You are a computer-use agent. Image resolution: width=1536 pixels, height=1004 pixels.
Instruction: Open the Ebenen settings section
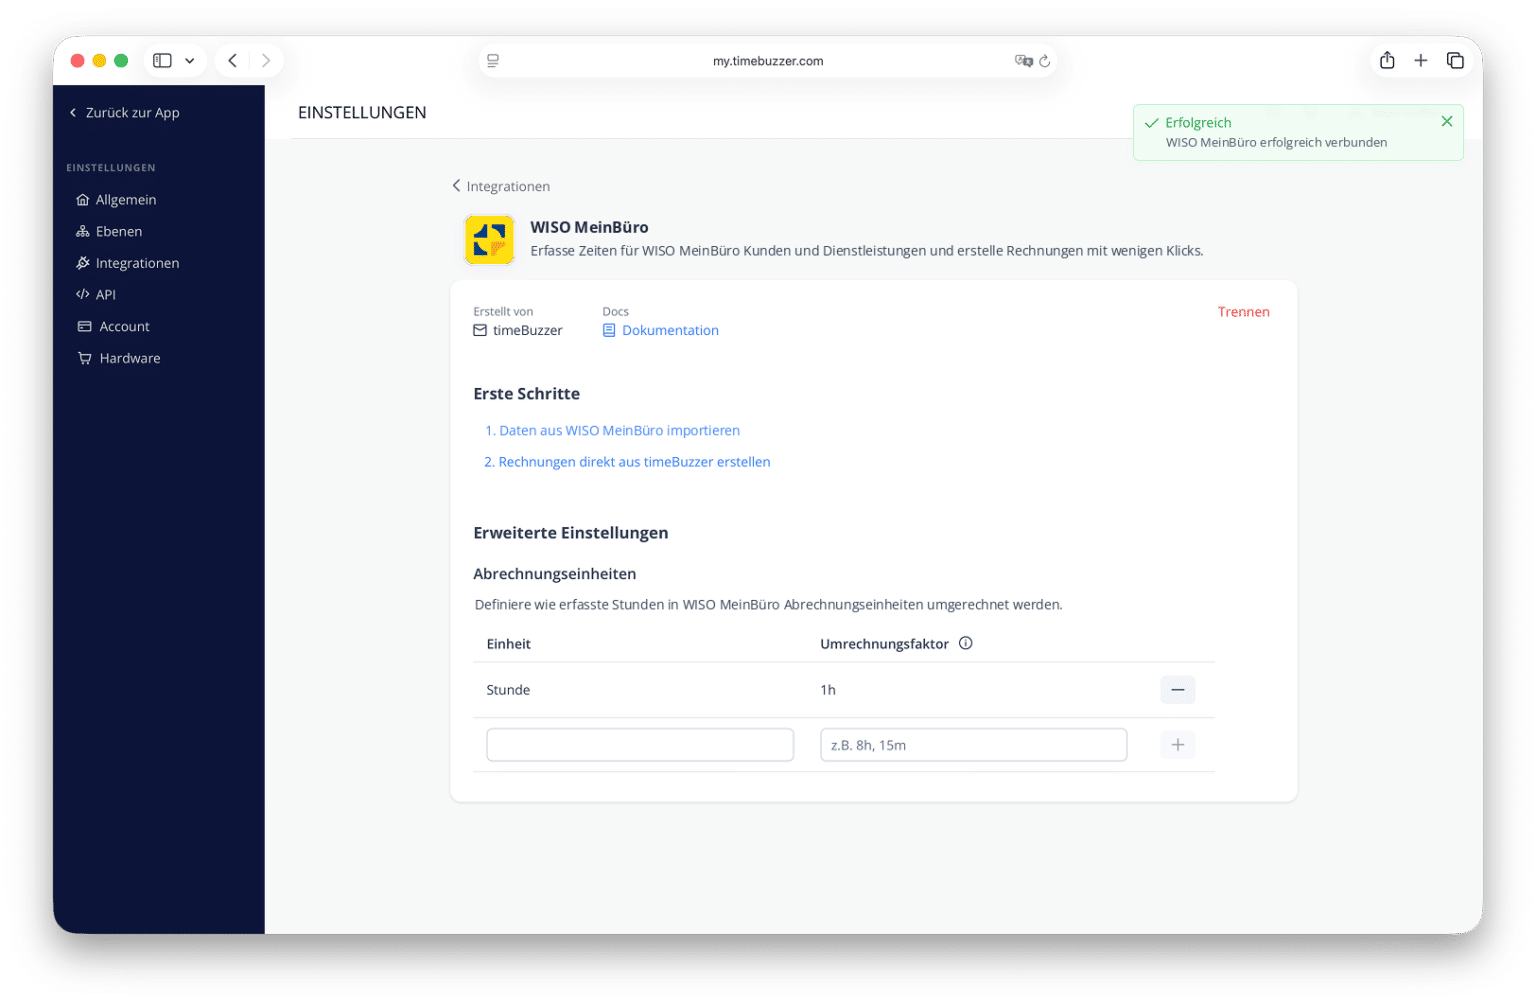coord(119,231)
